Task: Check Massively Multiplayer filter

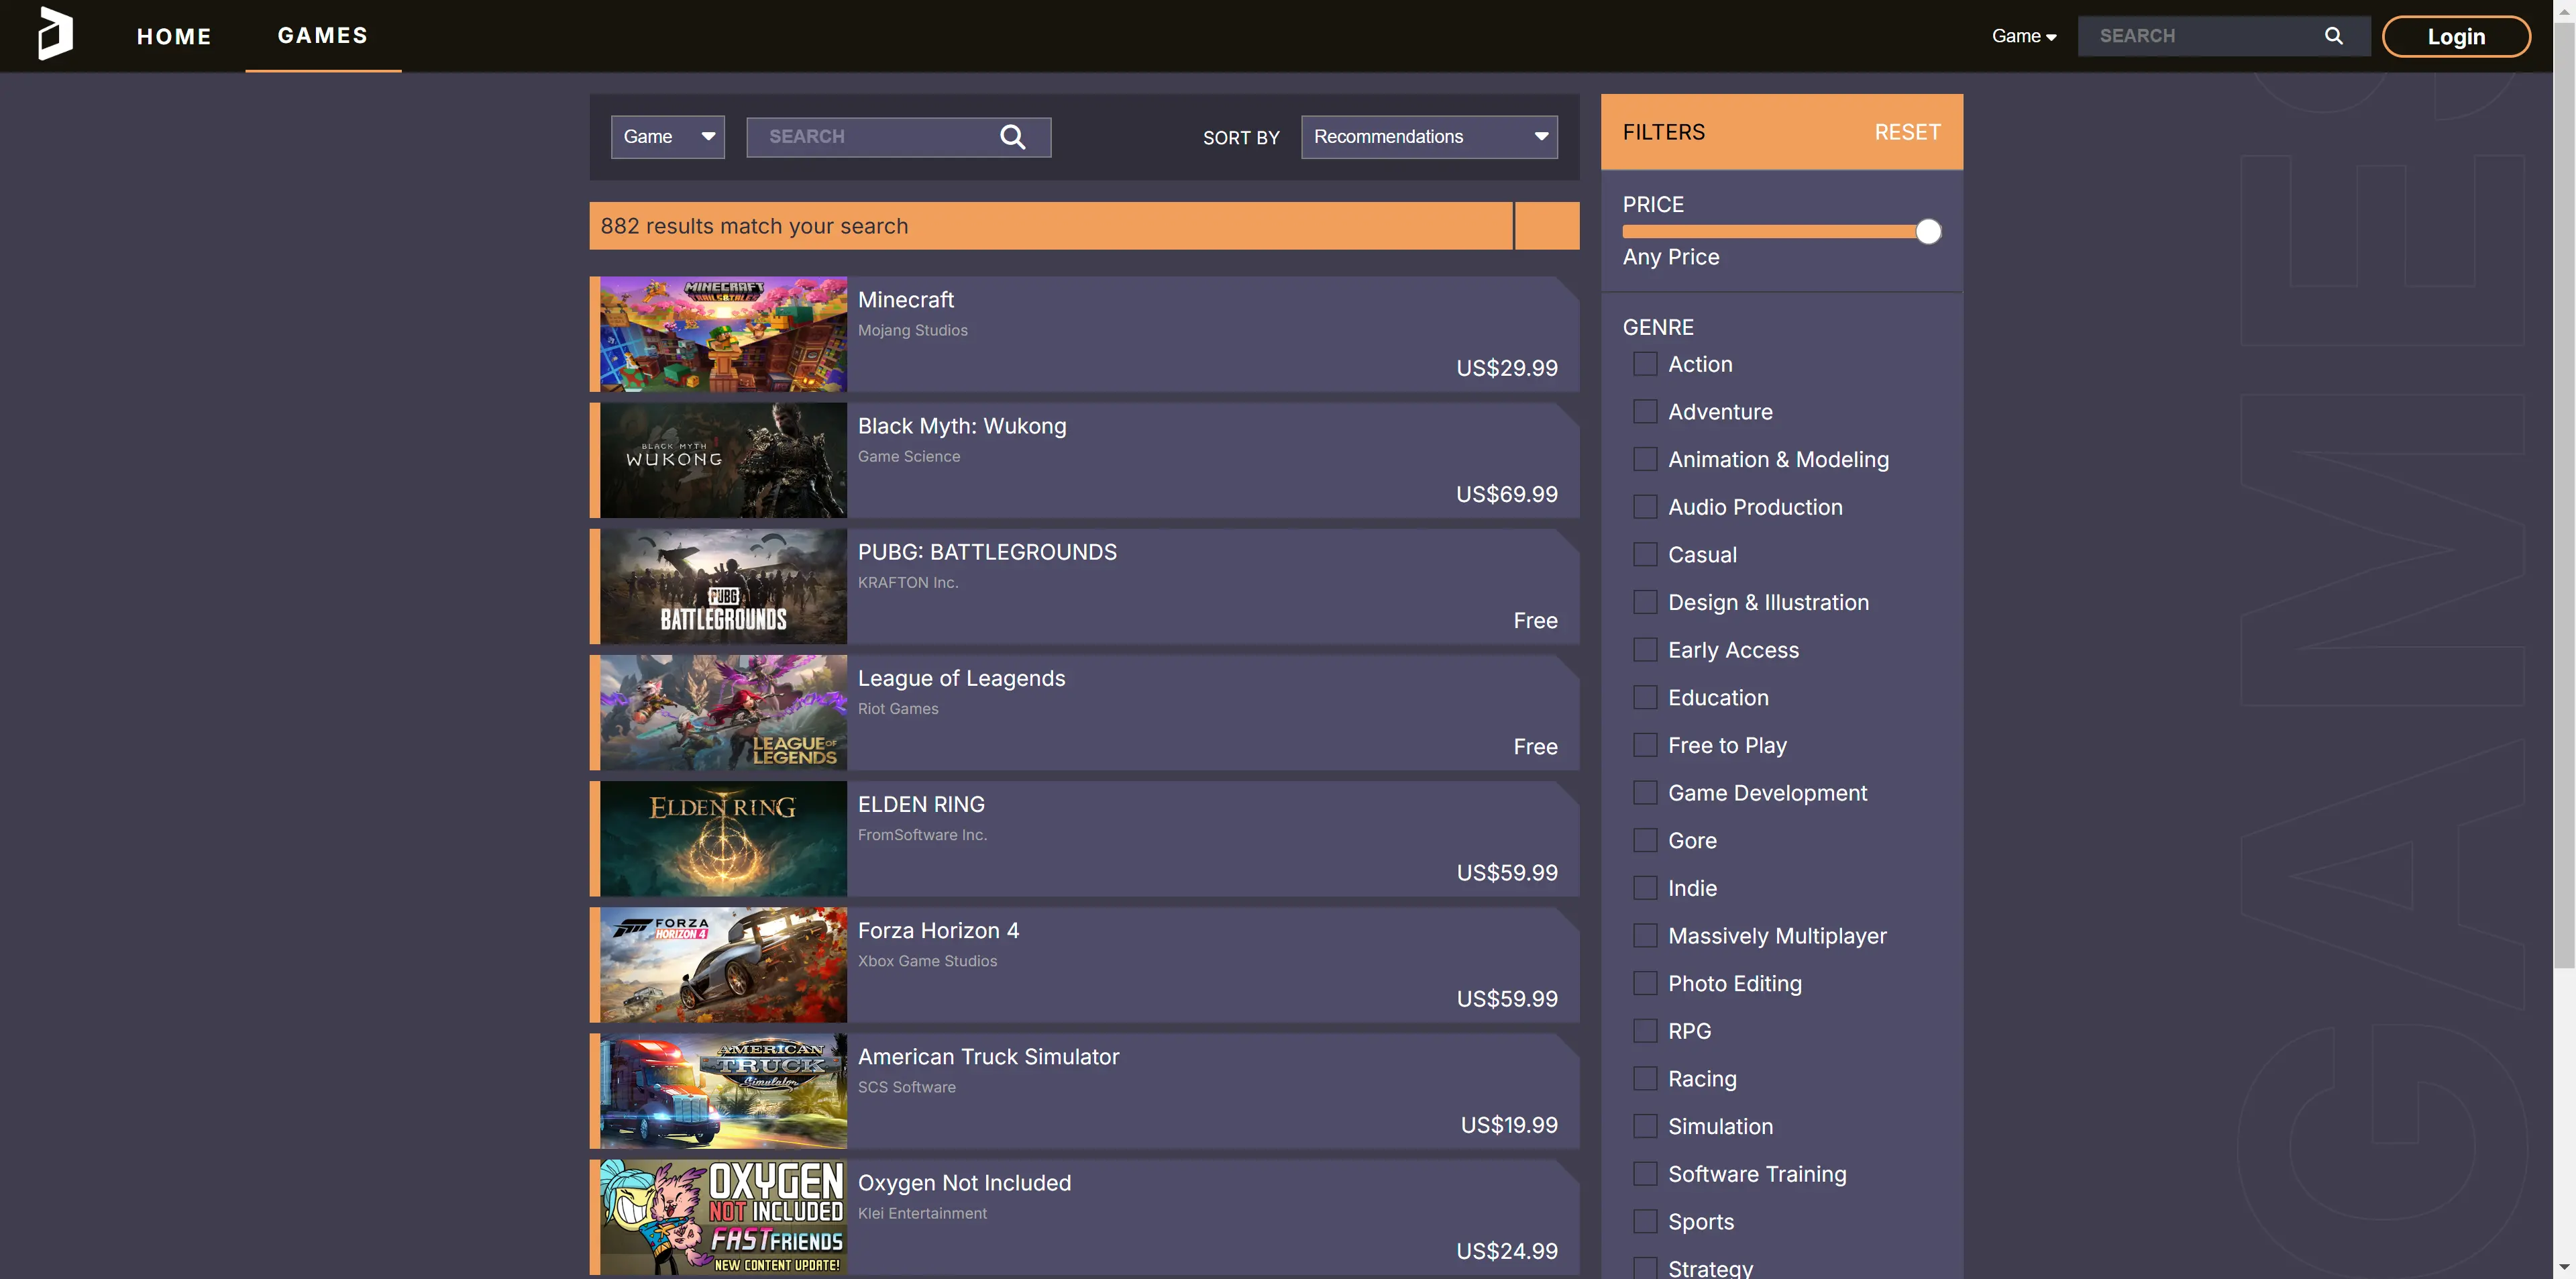Action: pyautogui.click(x=1645, y=936)
